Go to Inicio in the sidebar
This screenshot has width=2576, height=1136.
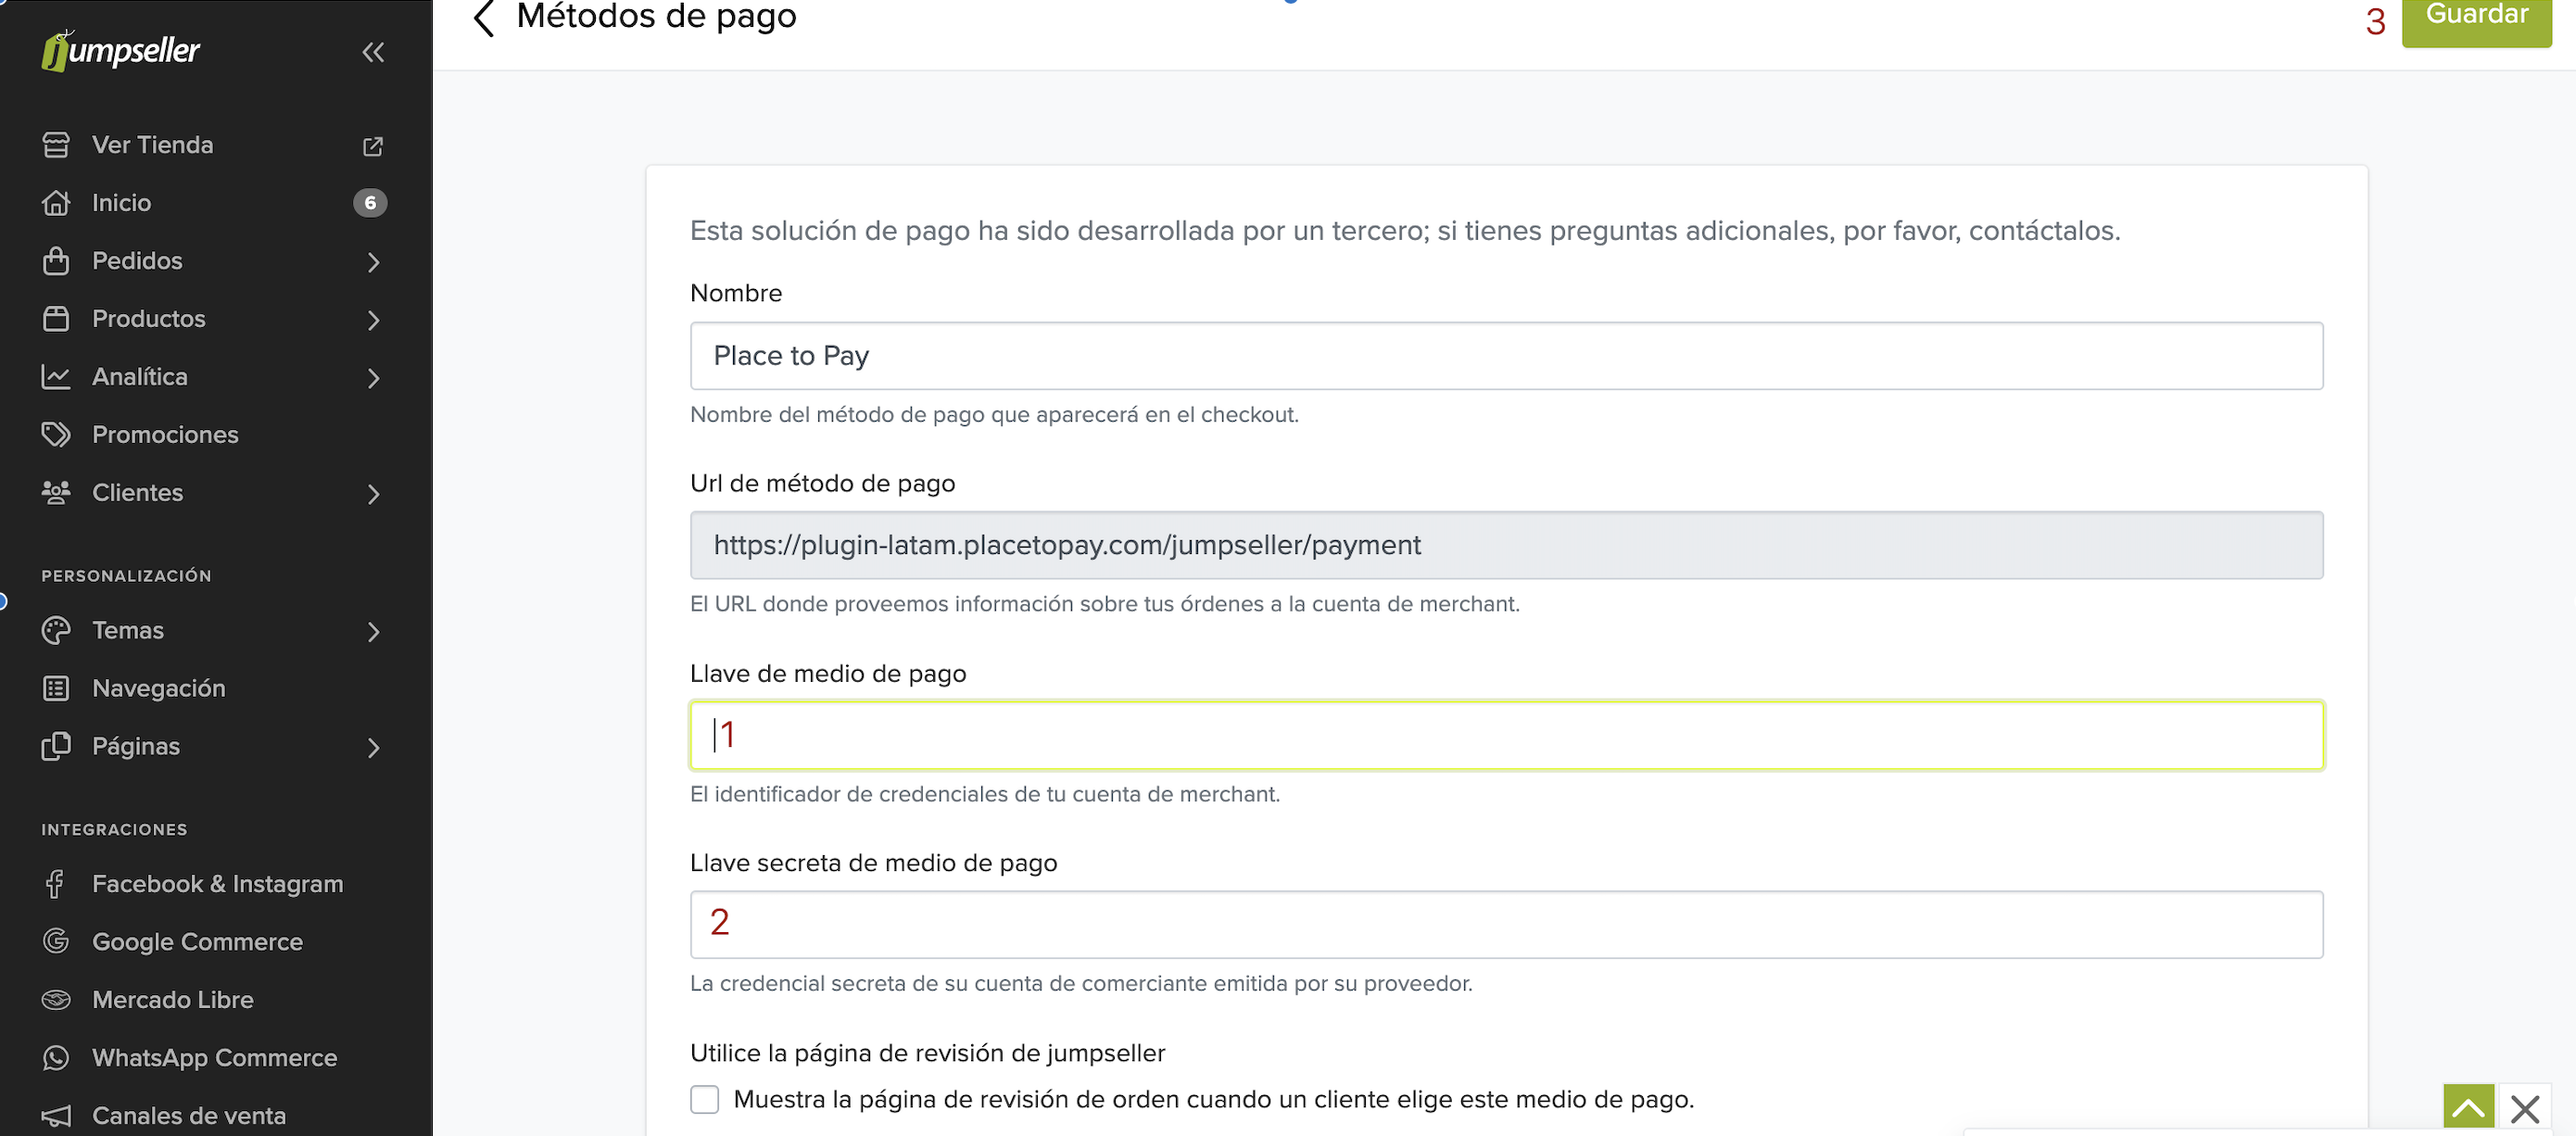121,203
